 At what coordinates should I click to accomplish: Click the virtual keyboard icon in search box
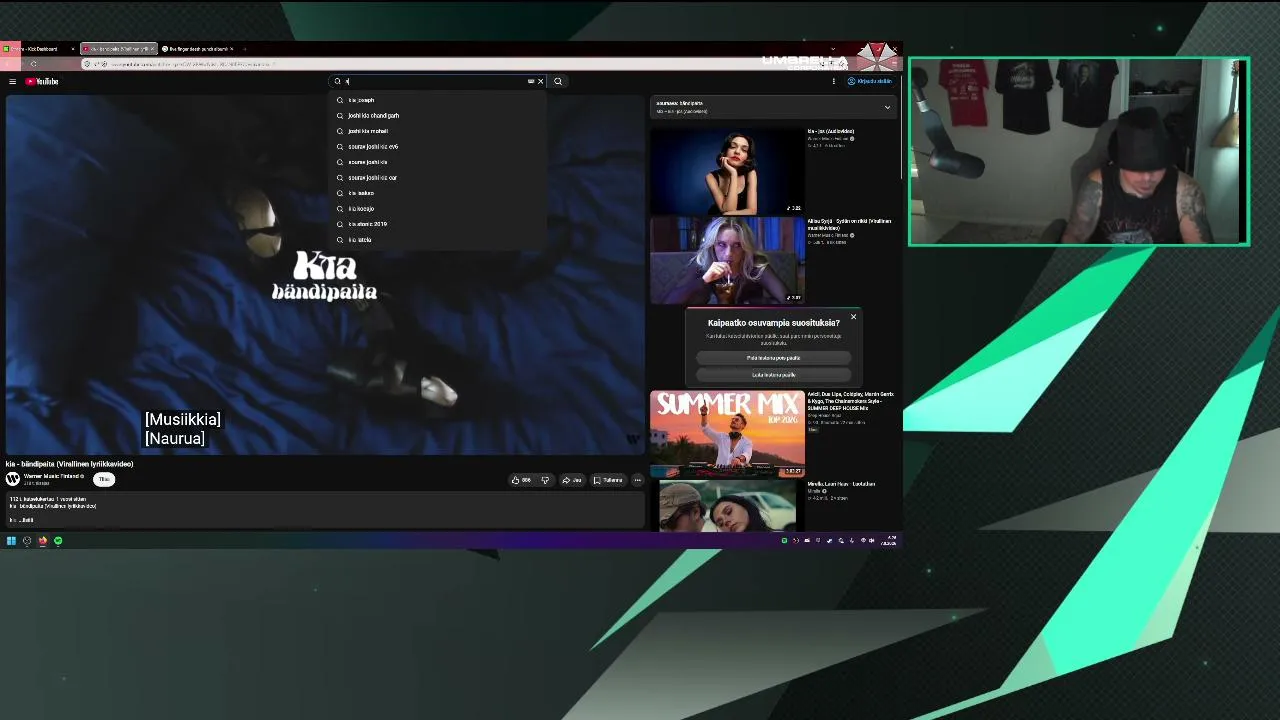pyautogui.click(x=530, y=81)
